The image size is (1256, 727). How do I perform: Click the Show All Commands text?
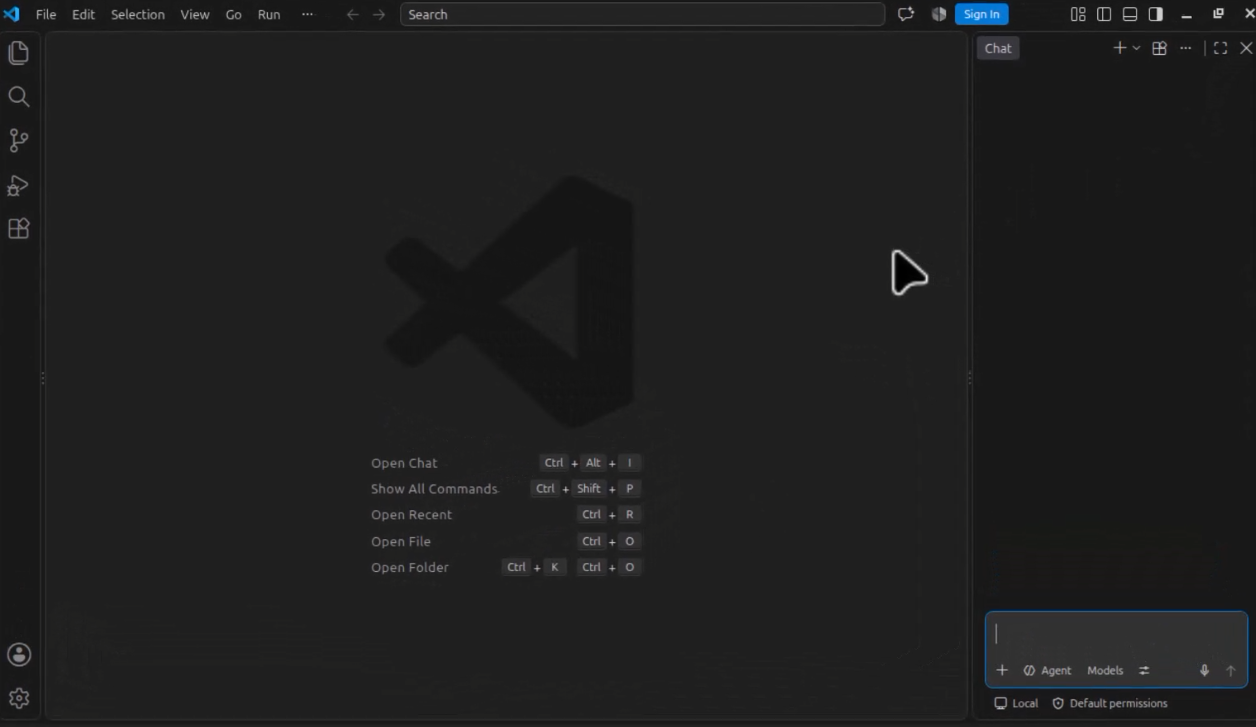(434, 489)
